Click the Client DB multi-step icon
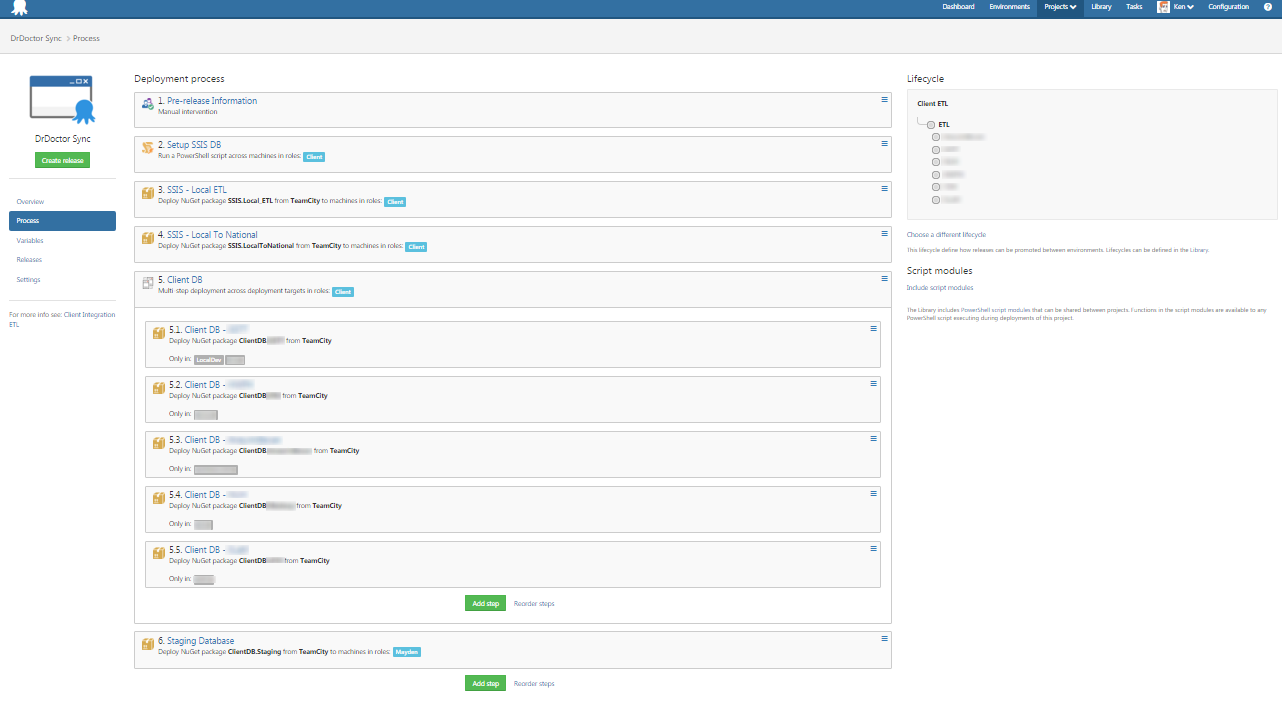The width and height of the screenshot is (1284, 705). 148,283
